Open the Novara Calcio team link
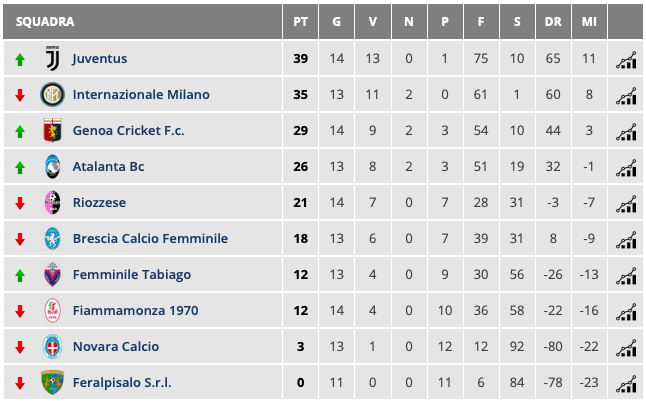This screenshot has height=403, width=646. click(x=116, y=347)
